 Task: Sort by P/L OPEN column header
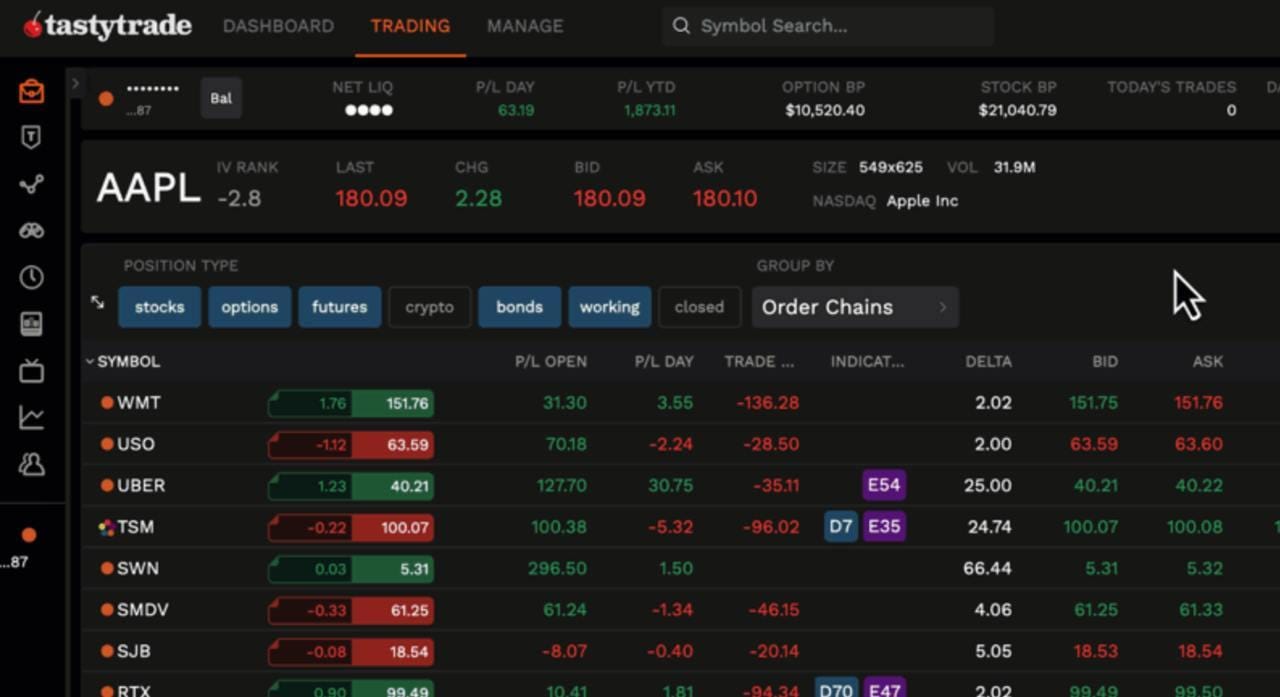(551, 362)
